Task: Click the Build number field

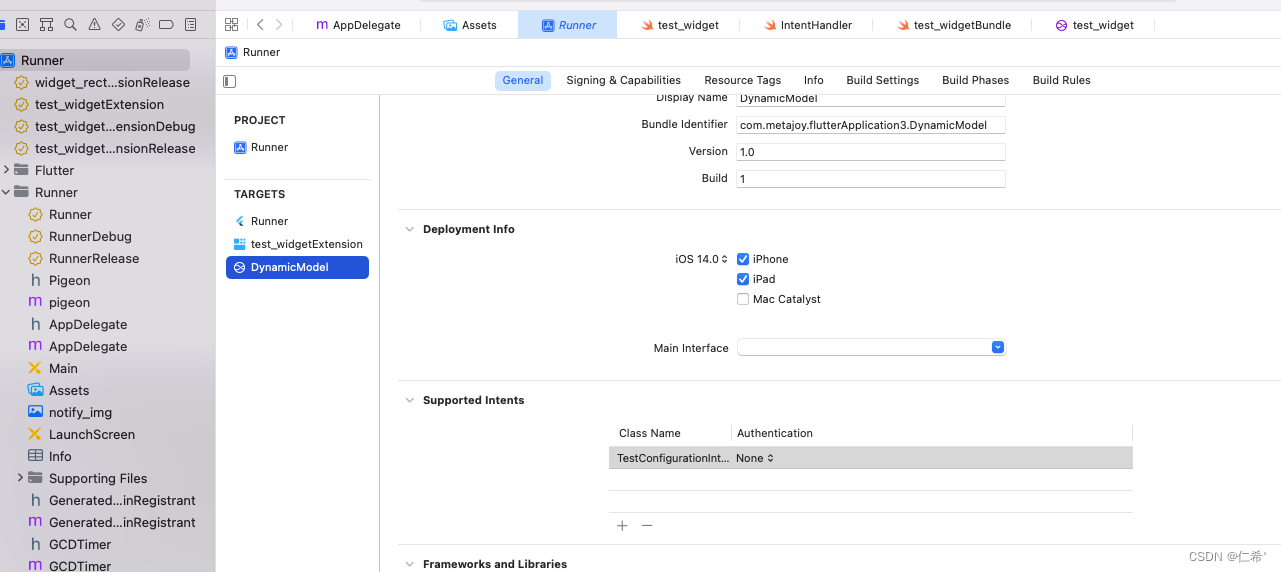Action: click(871, 179)
